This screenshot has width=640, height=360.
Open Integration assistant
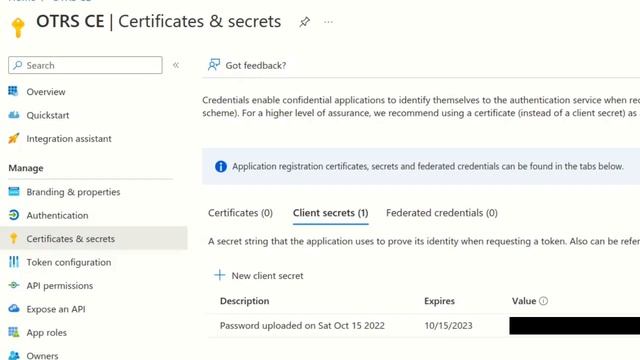pyautogui.click(x=69, y=139)
